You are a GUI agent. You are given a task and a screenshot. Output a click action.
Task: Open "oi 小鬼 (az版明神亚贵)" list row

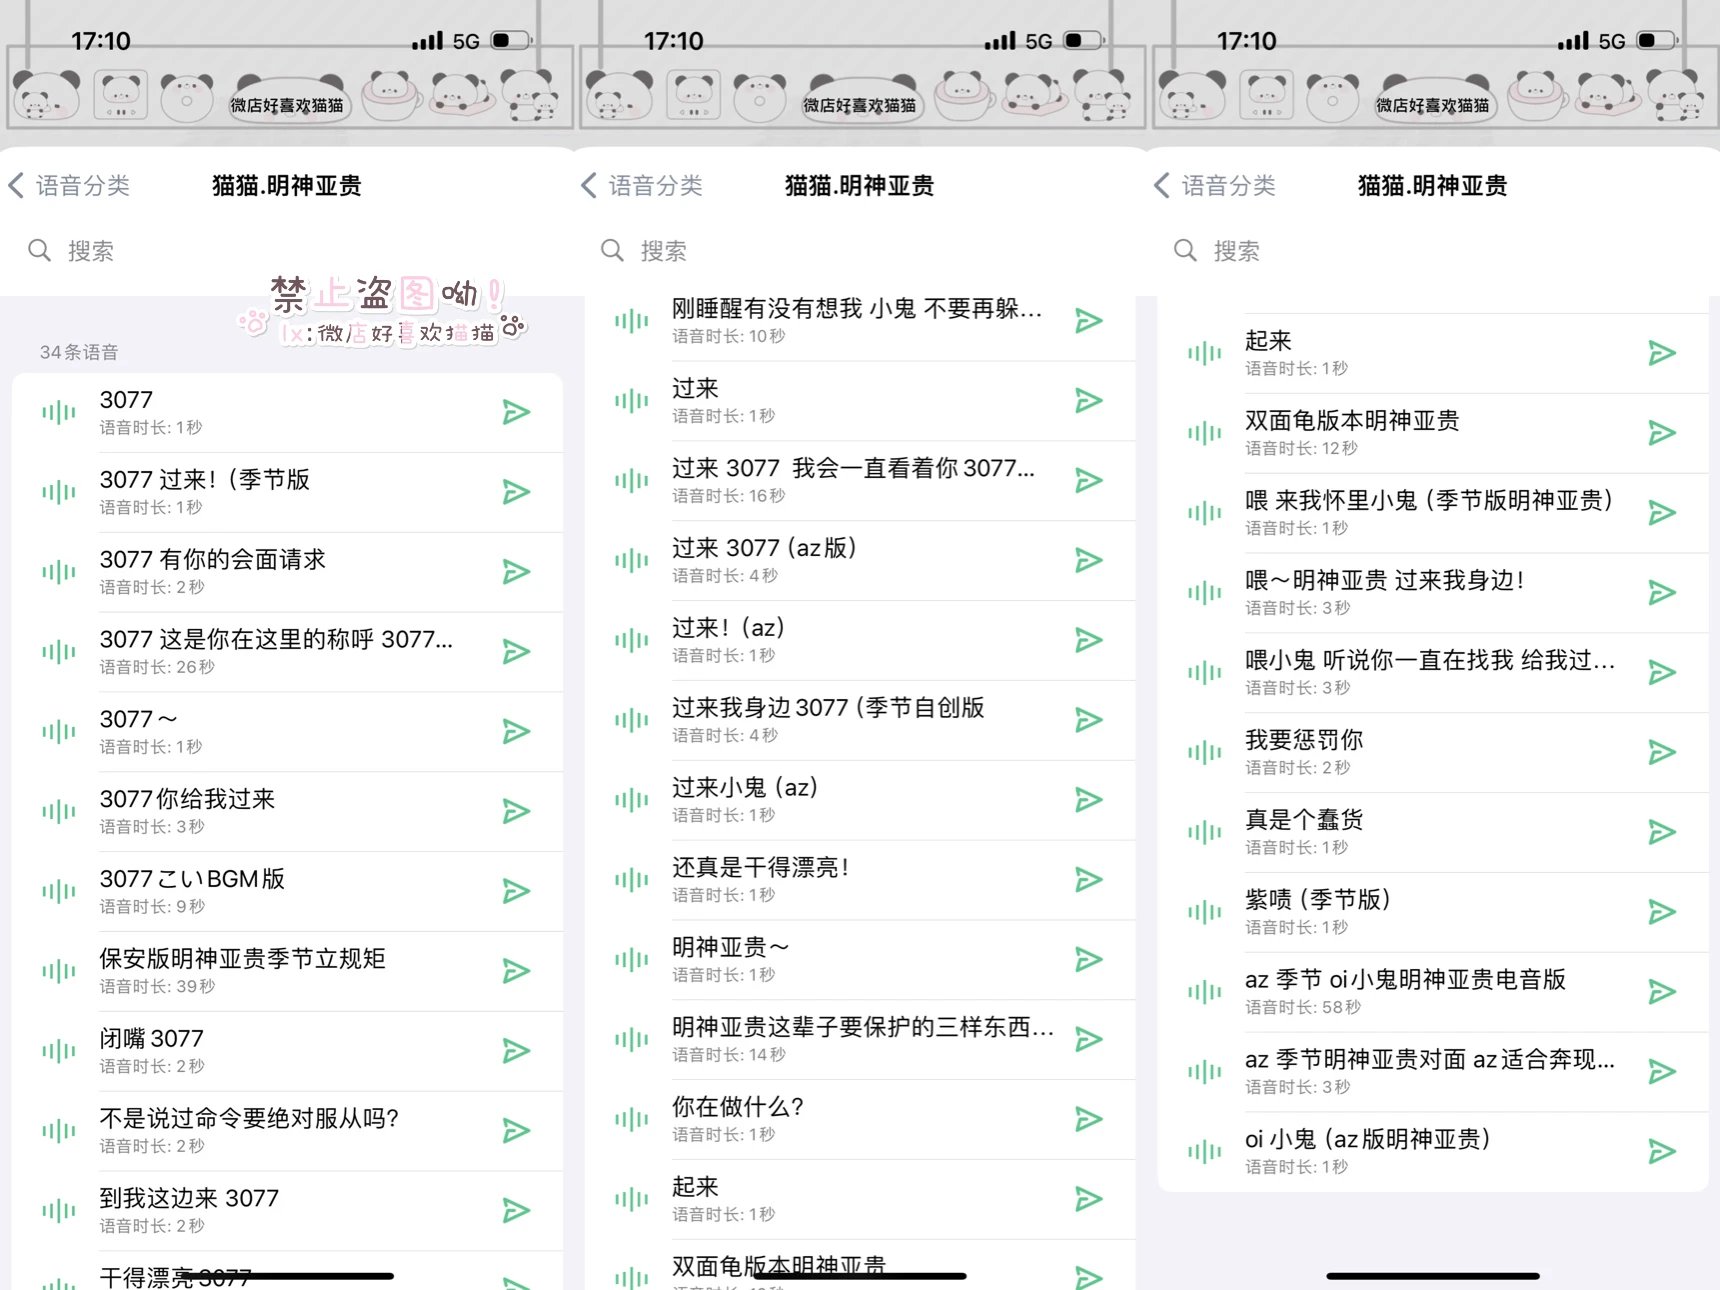click(1433, 1152)
